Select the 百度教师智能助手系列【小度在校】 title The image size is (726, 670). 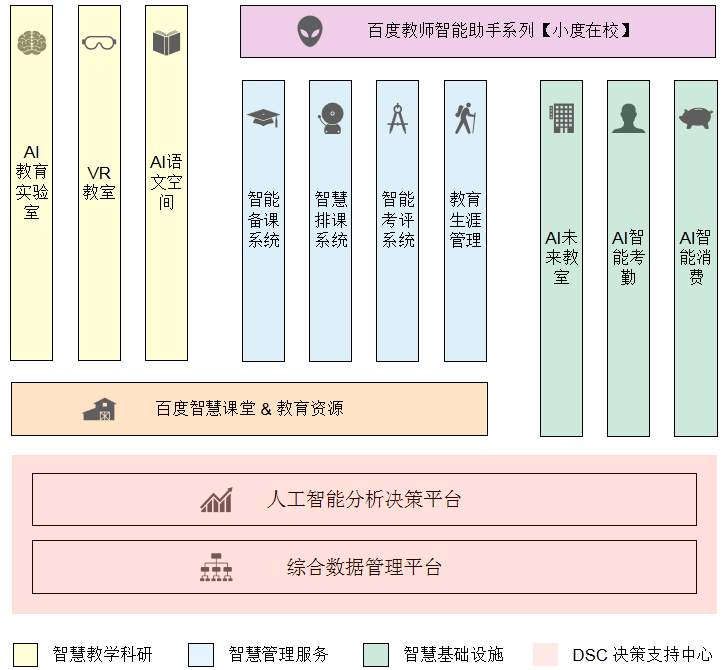[x=499, y=31]
